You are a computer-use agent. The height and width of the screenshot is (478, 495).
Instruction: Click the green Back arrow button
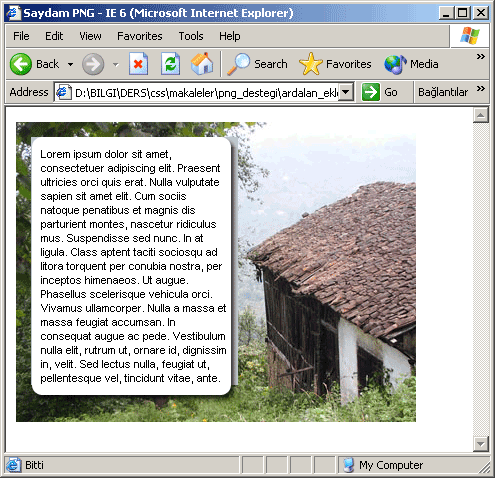click(x=21, y=64)
